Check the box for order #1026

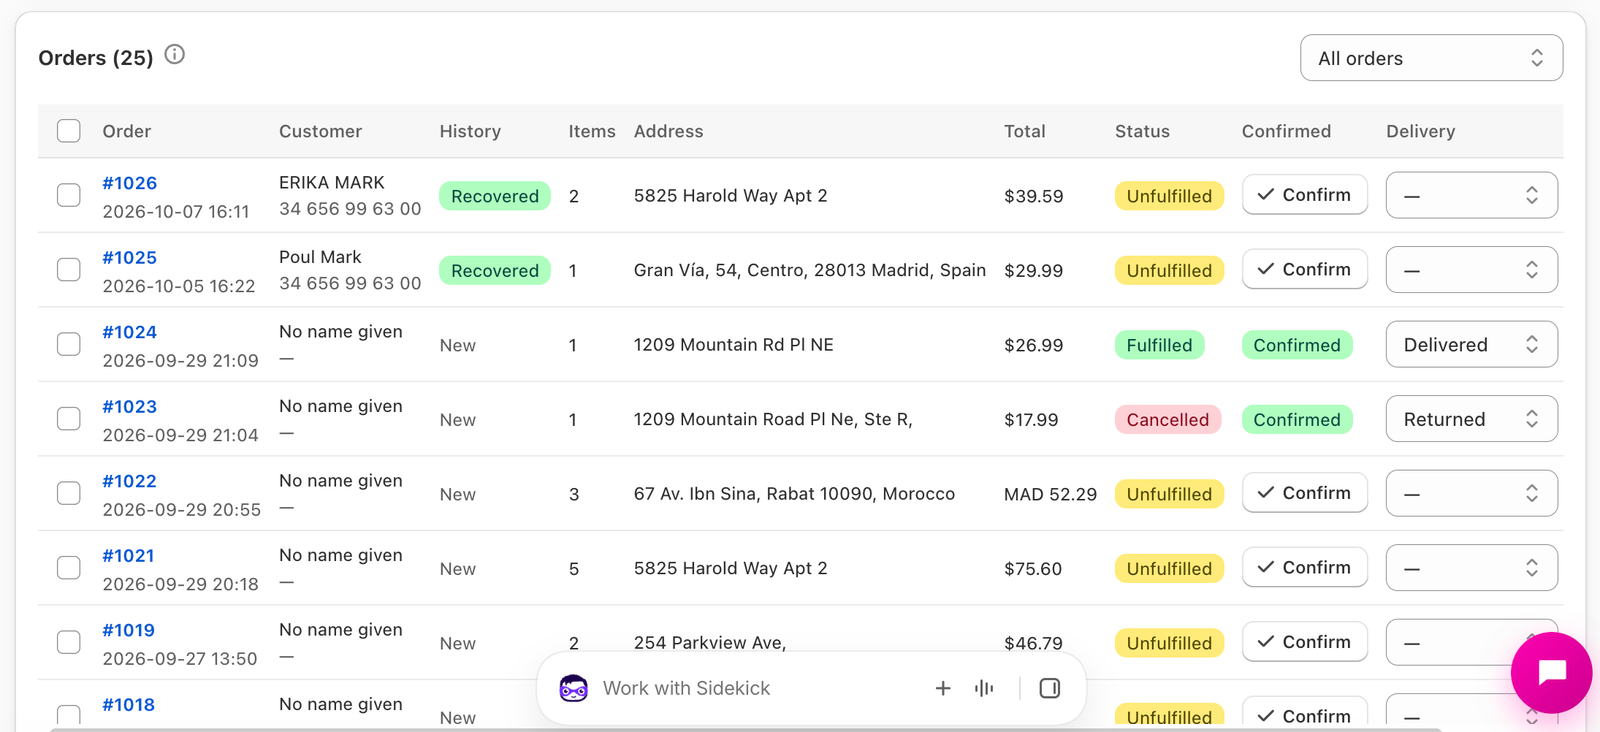(x=69, y=195)
